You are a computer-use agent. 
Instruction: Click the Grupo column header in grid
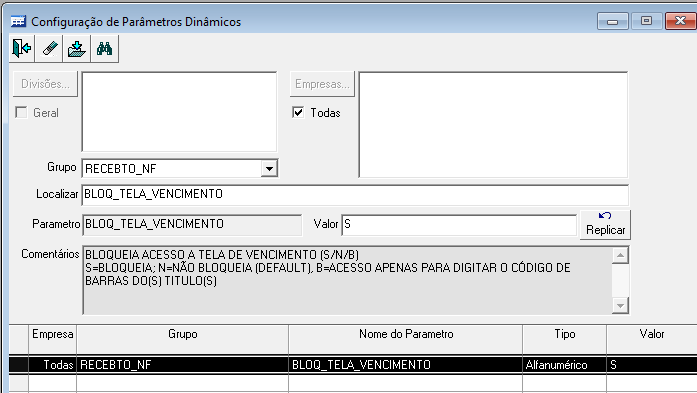[x=182, y=339]
